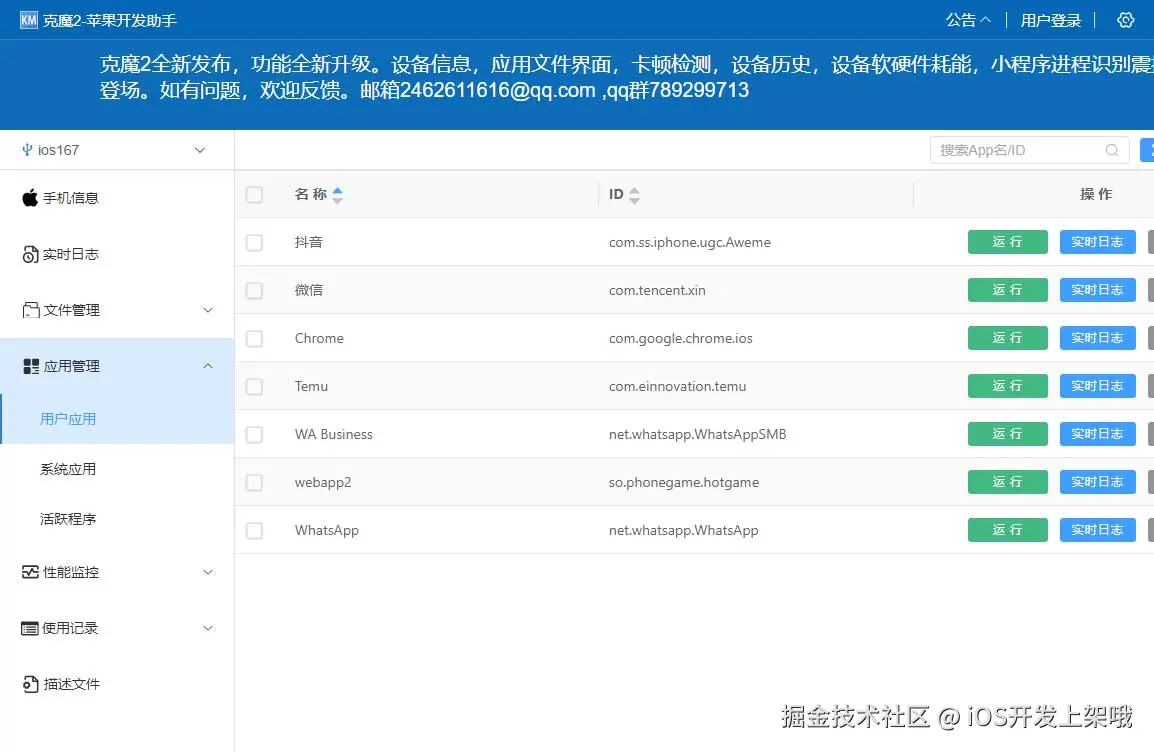Screen dimensions: 1154x752
Task: Click the search magnifier in the App search box
Action: 1112,149
